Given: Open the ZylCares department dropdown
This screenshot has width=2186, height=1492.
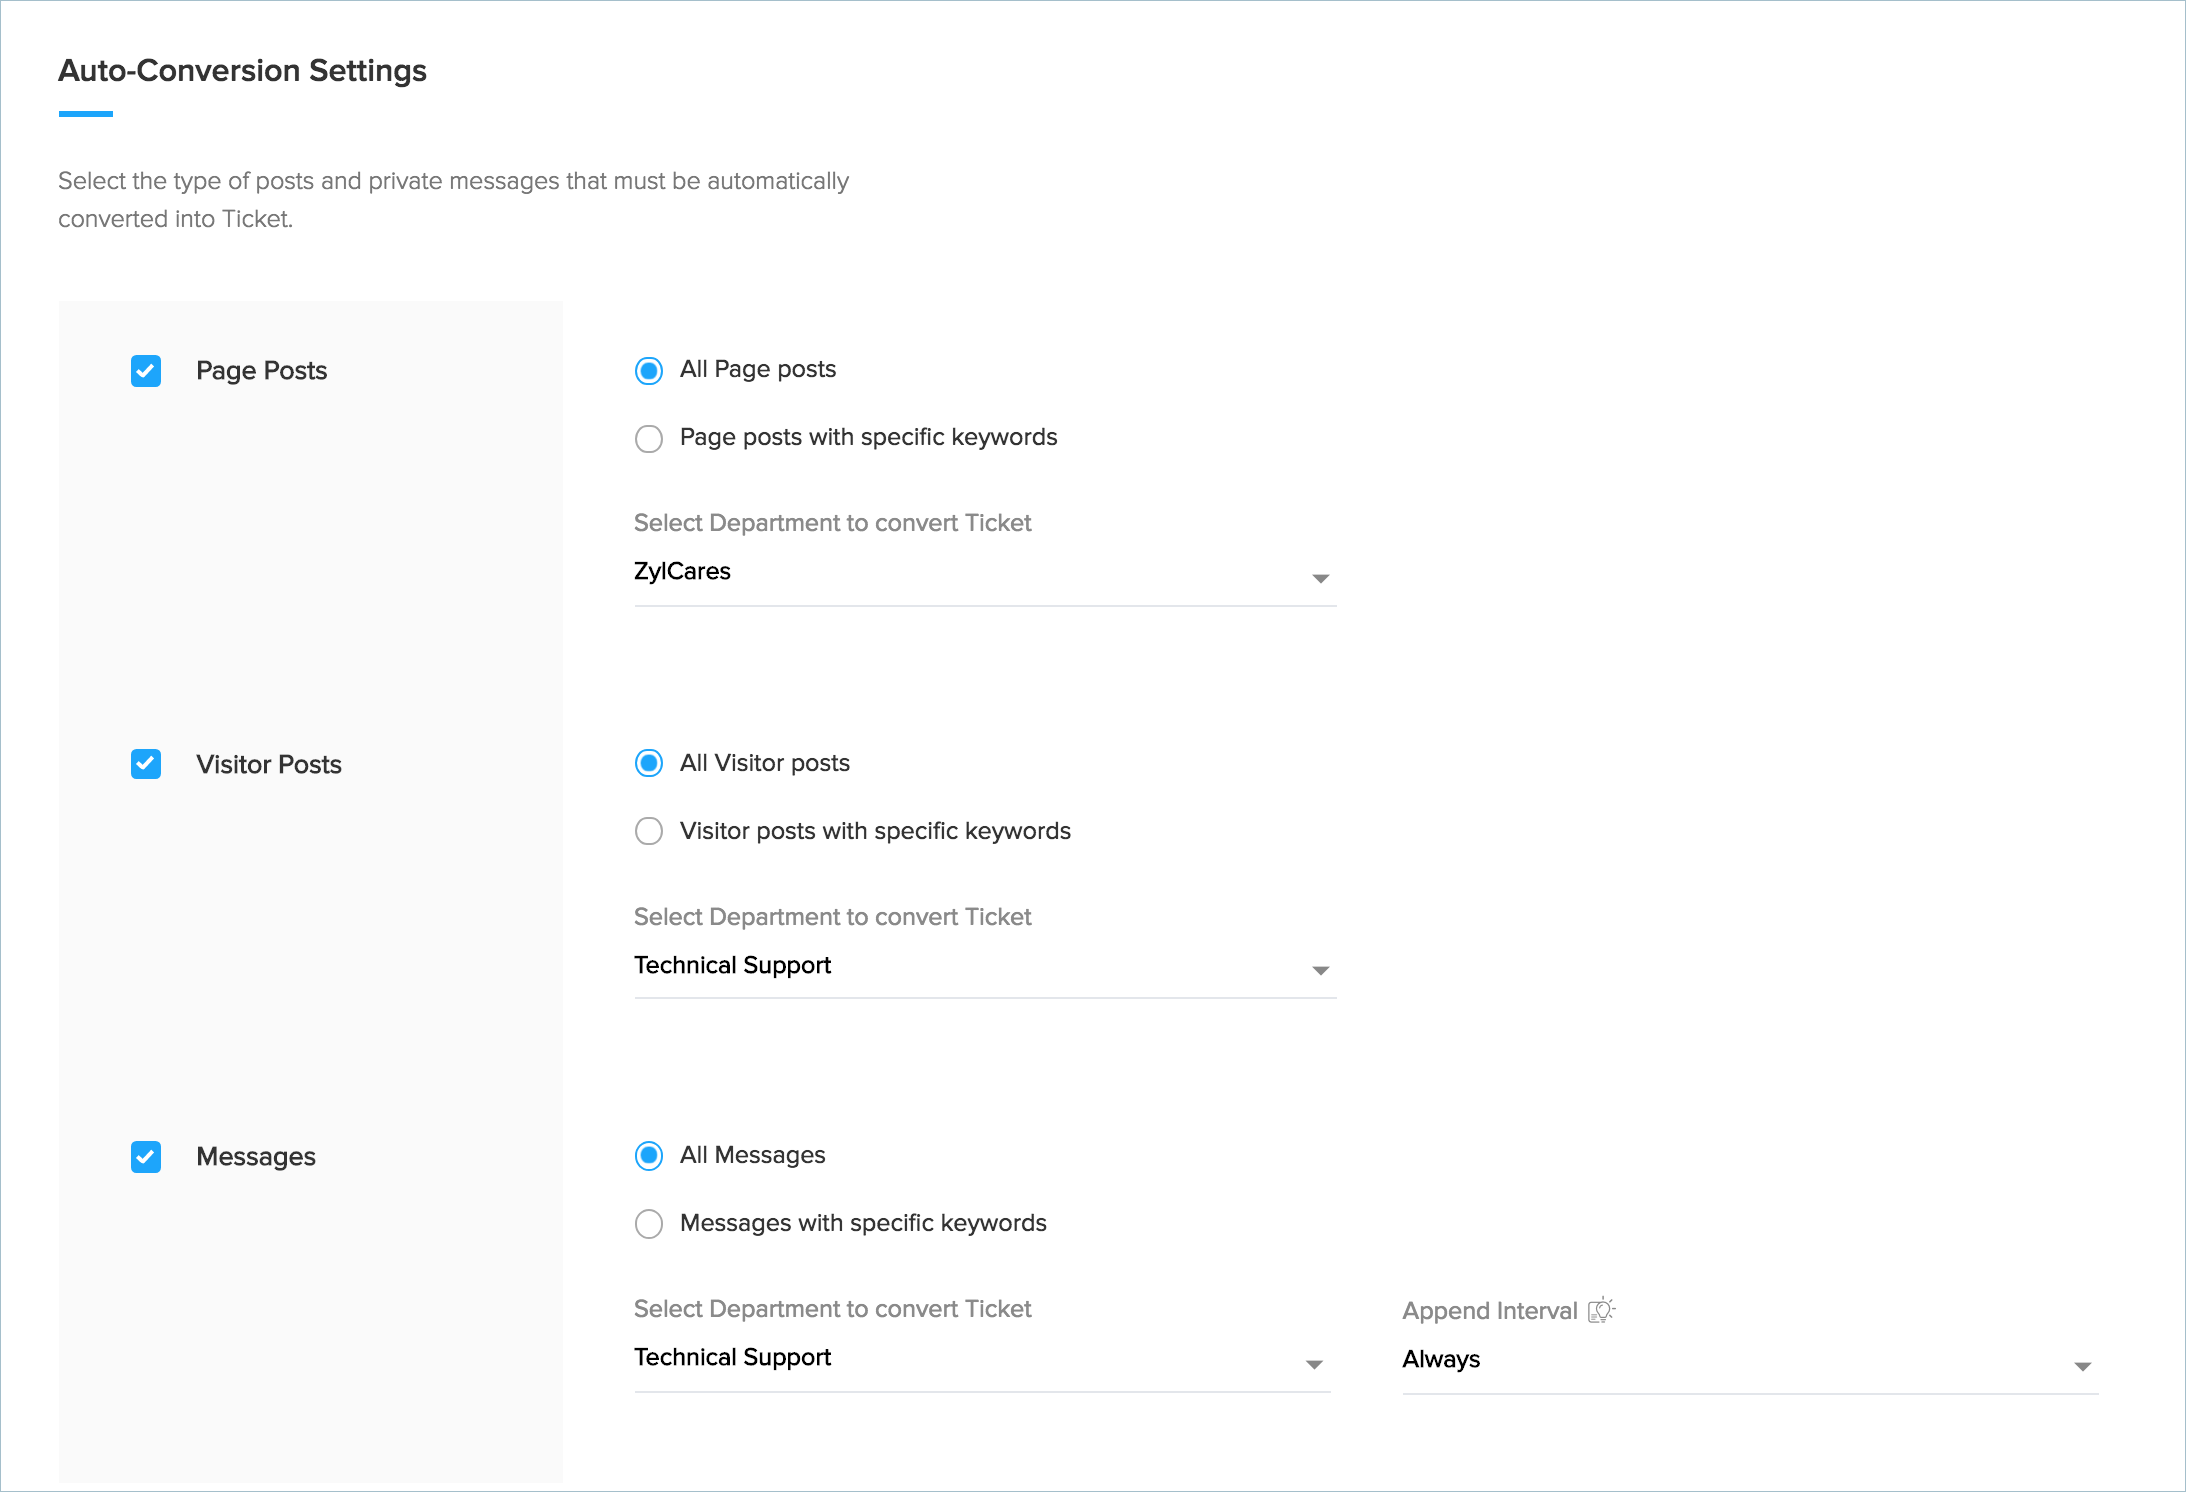Looking at the screenshot, I should tap(984, 573).
